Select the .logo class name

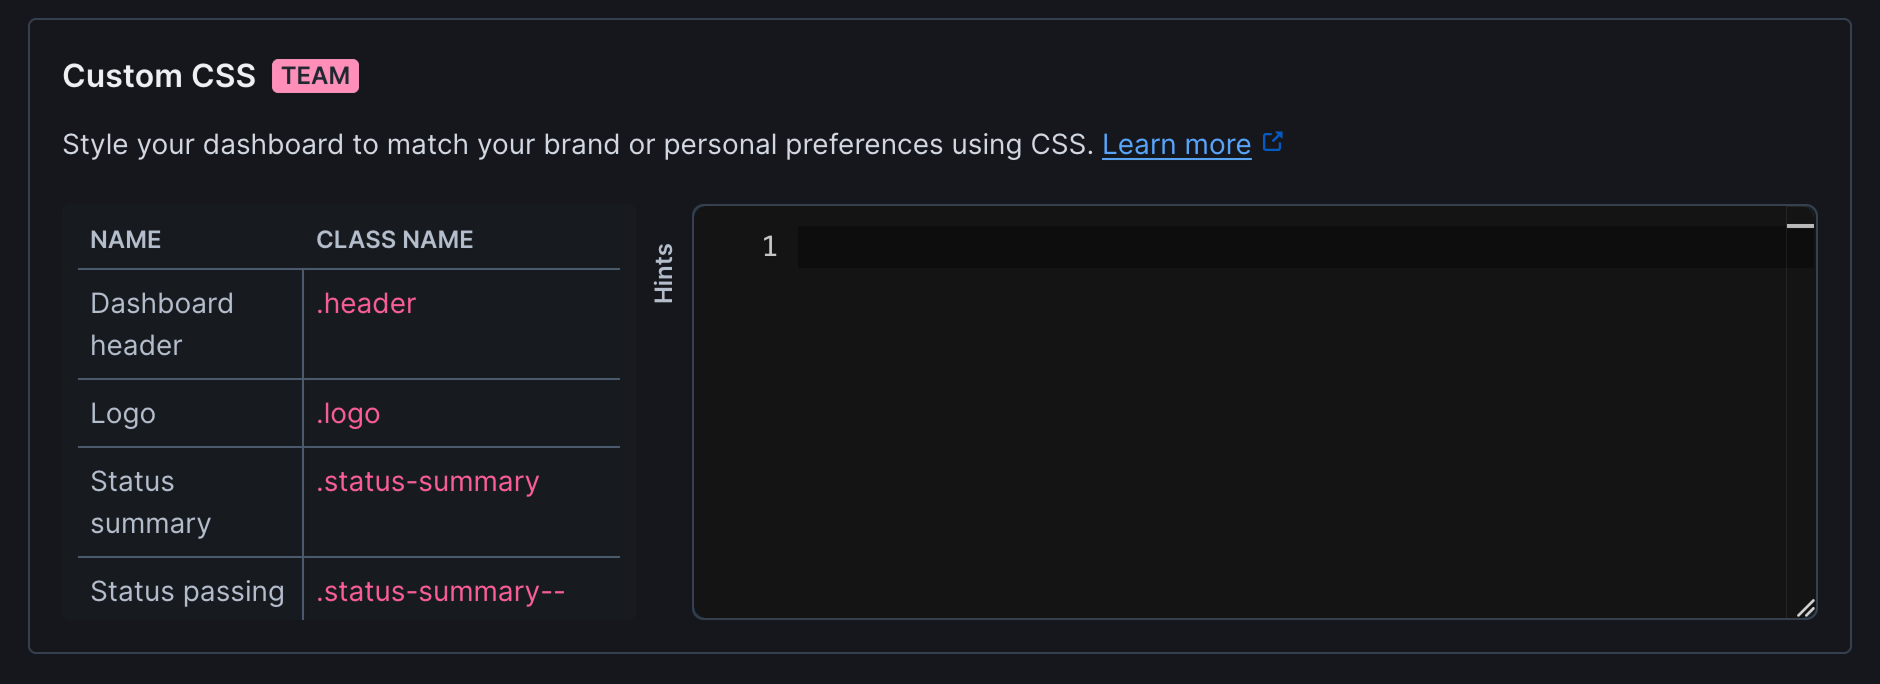tap(347, 413)
